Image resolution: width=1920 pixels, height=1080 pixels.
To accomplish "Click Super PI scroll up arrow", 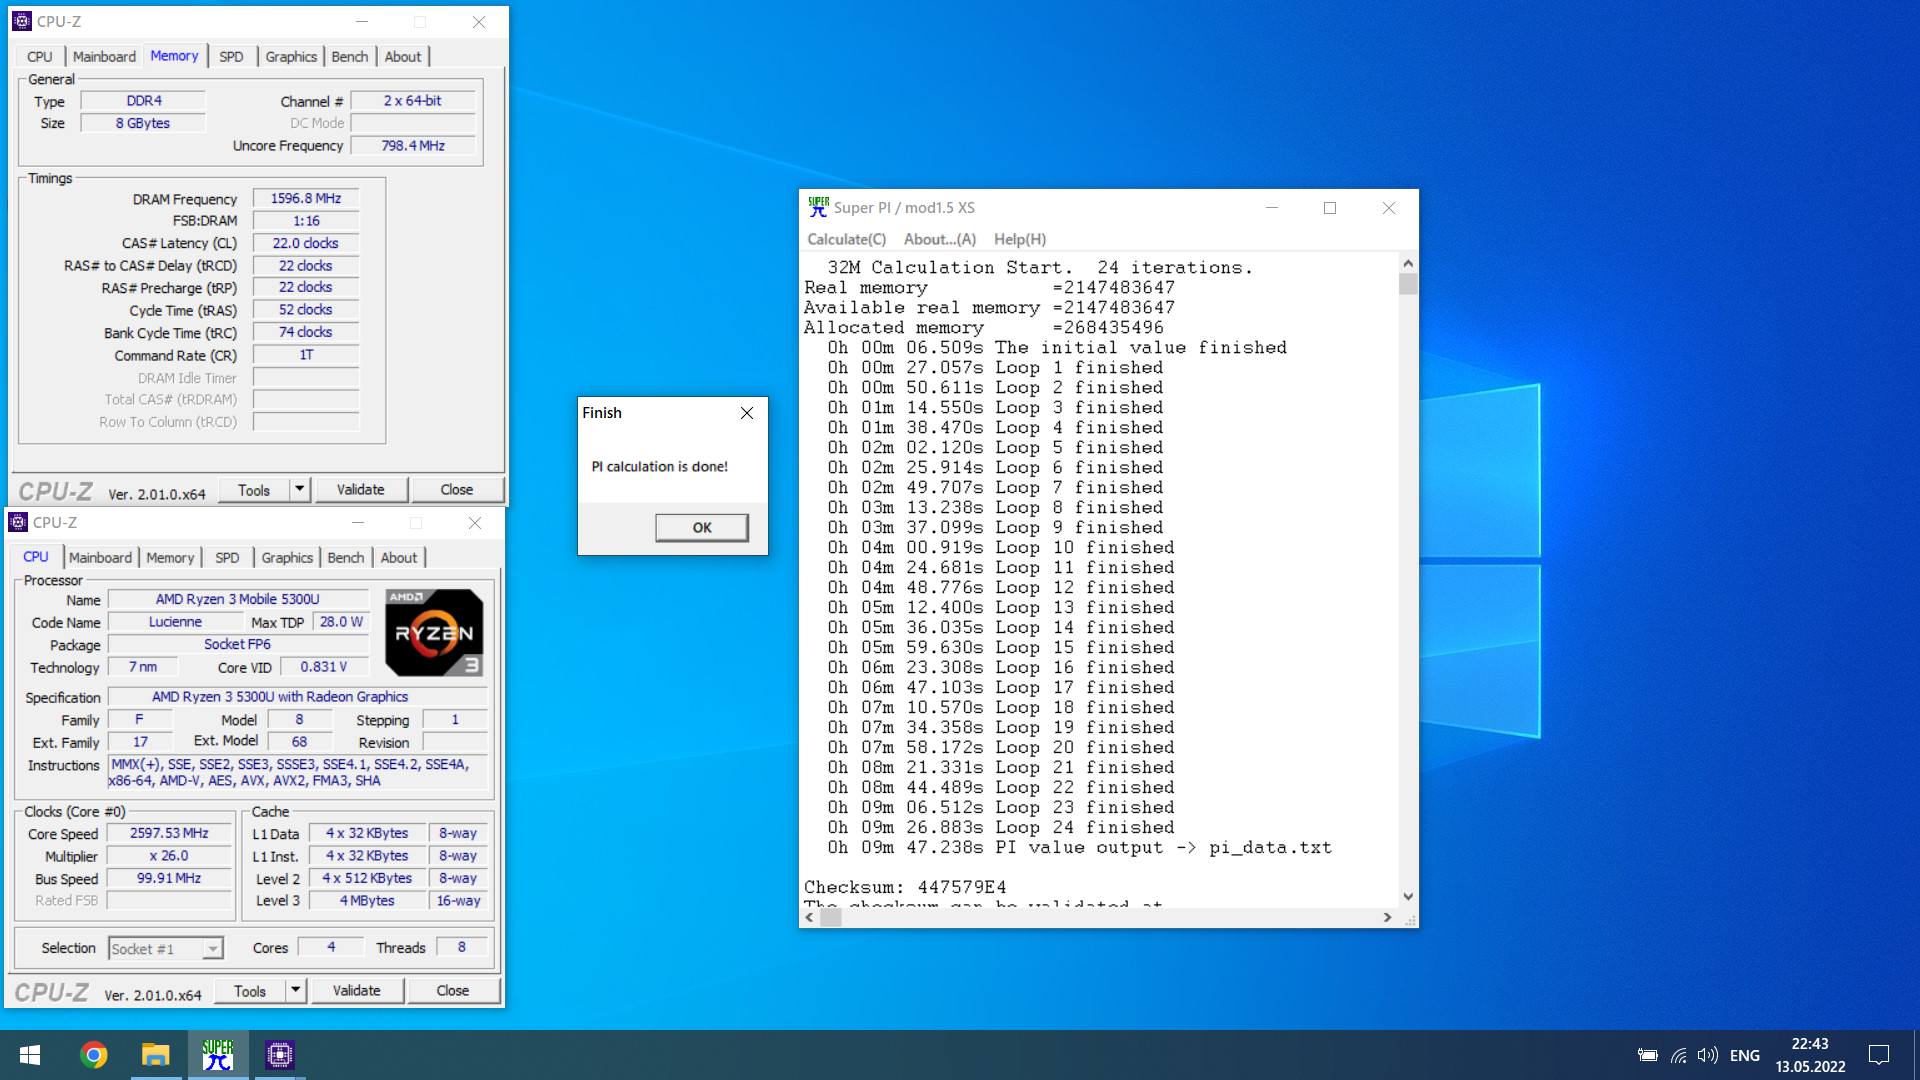I will 1408,263.
